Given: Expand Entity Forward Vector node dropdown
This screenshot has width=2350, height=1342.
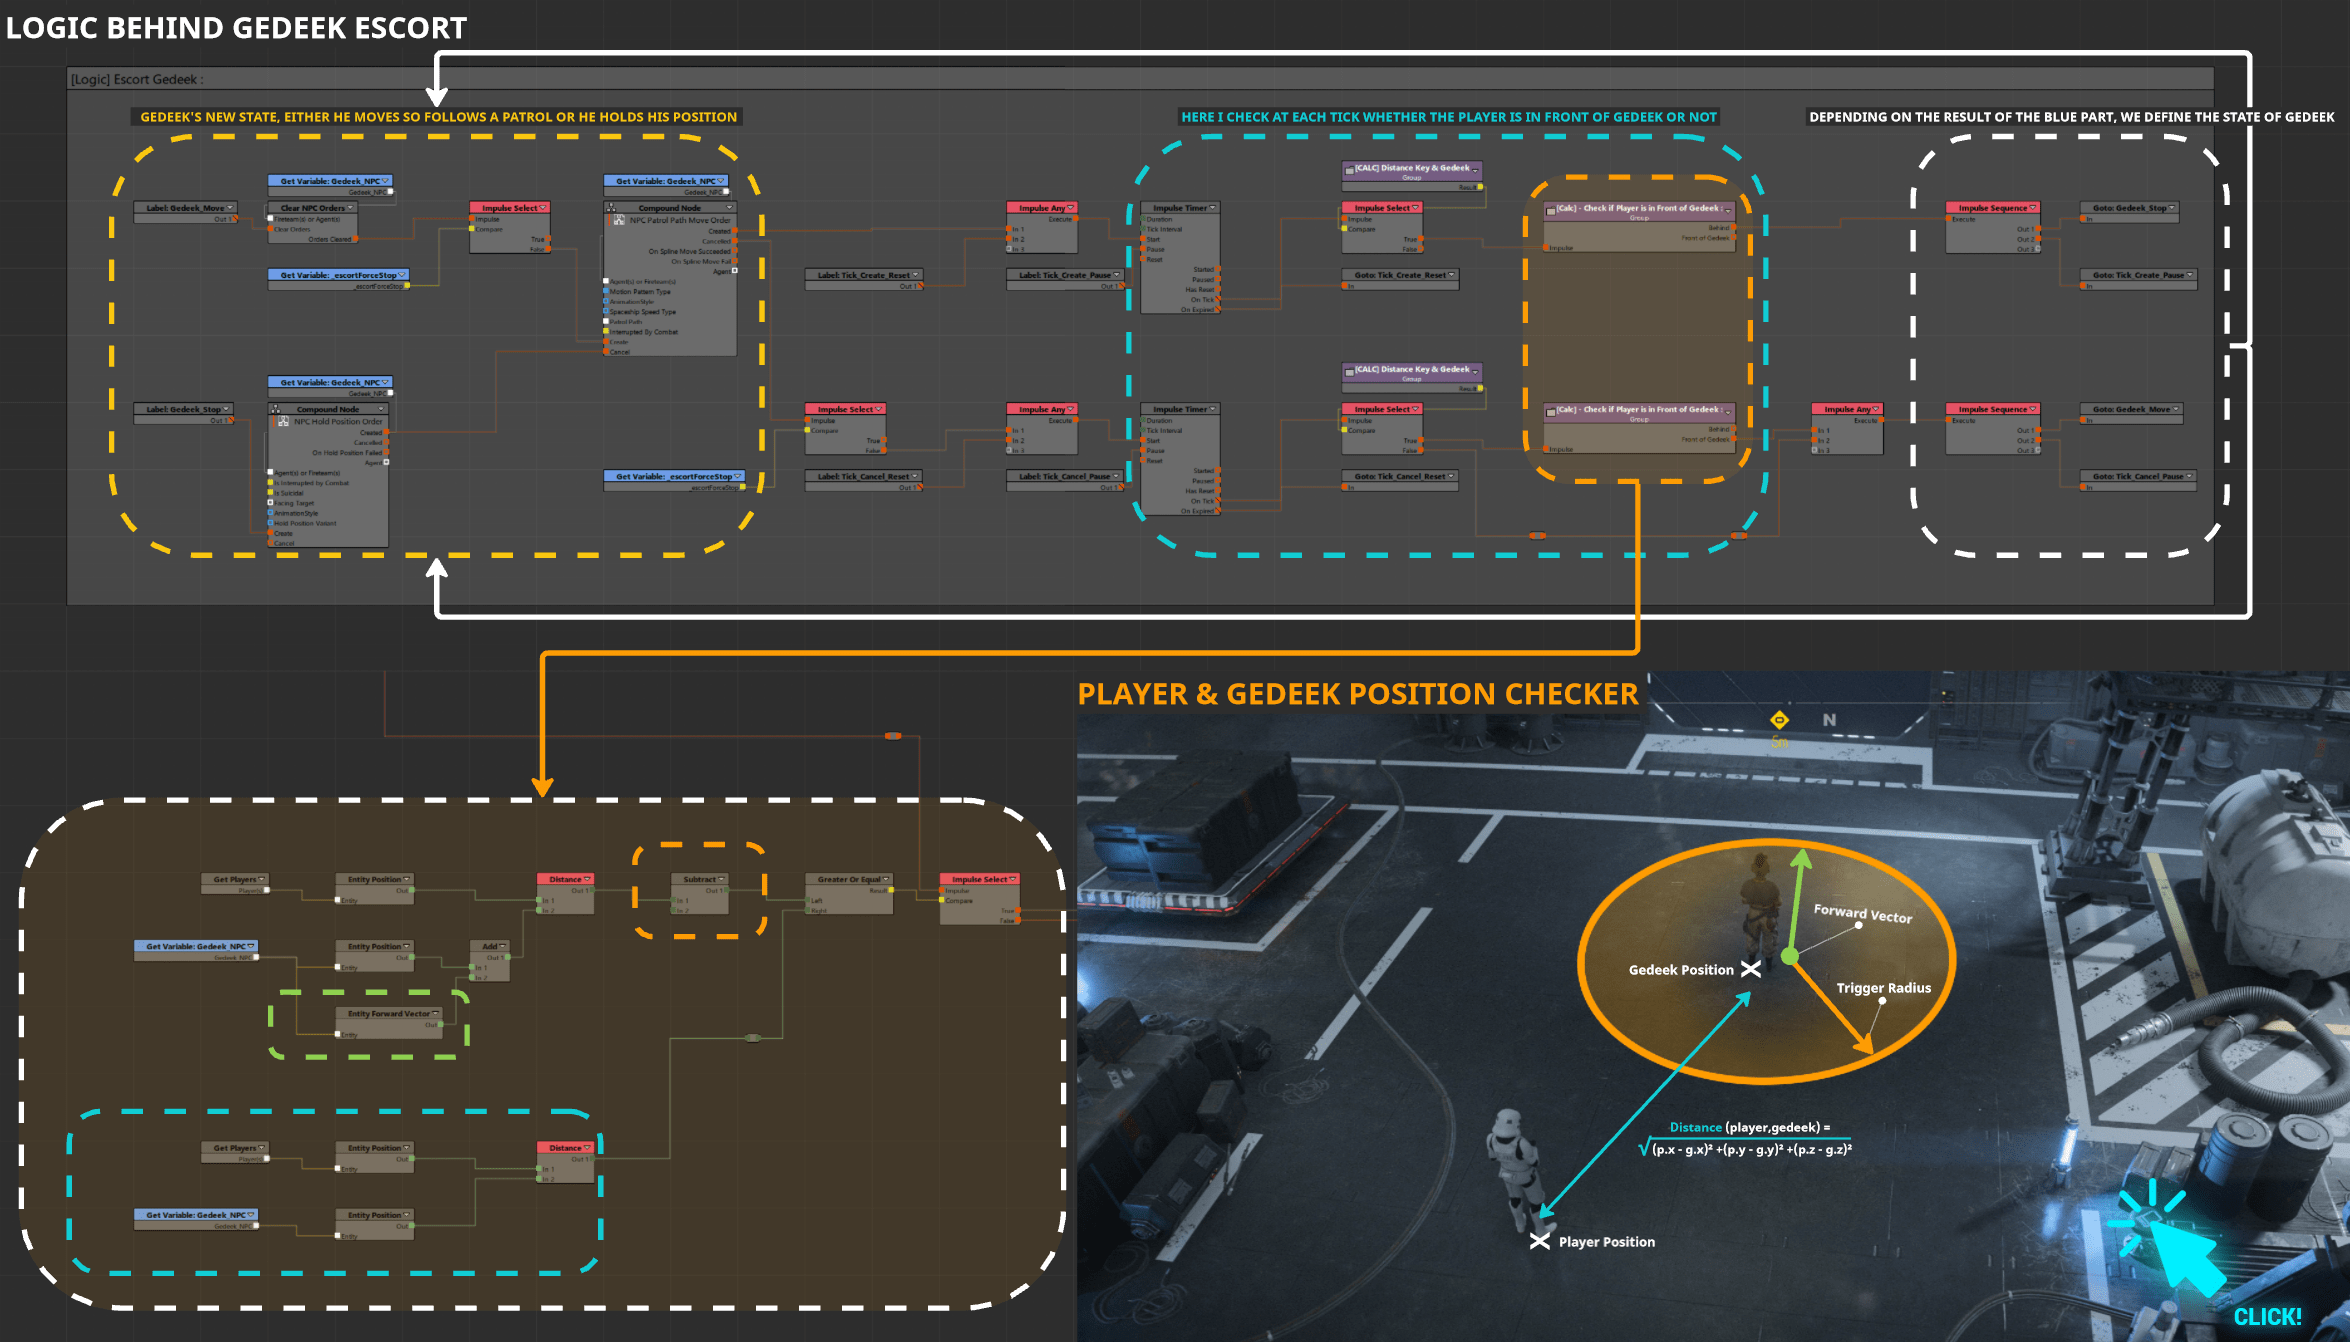Looking at the screenshot, I should click(x=435, y=1013).
